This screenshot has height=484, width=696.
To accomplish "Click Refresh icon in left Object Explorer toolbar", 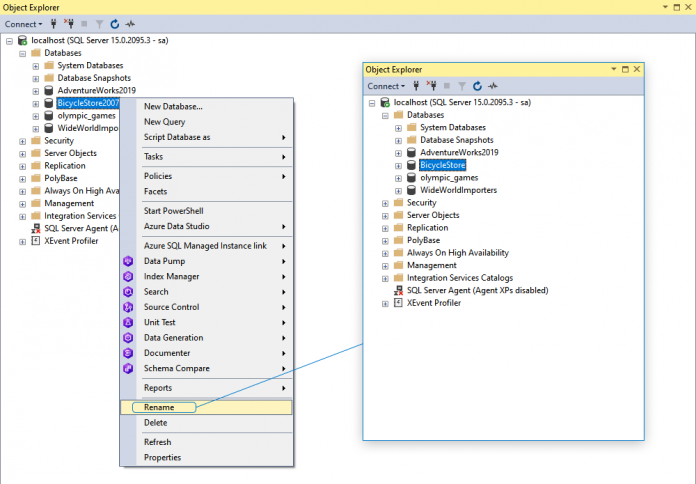I will coord(115,24).
